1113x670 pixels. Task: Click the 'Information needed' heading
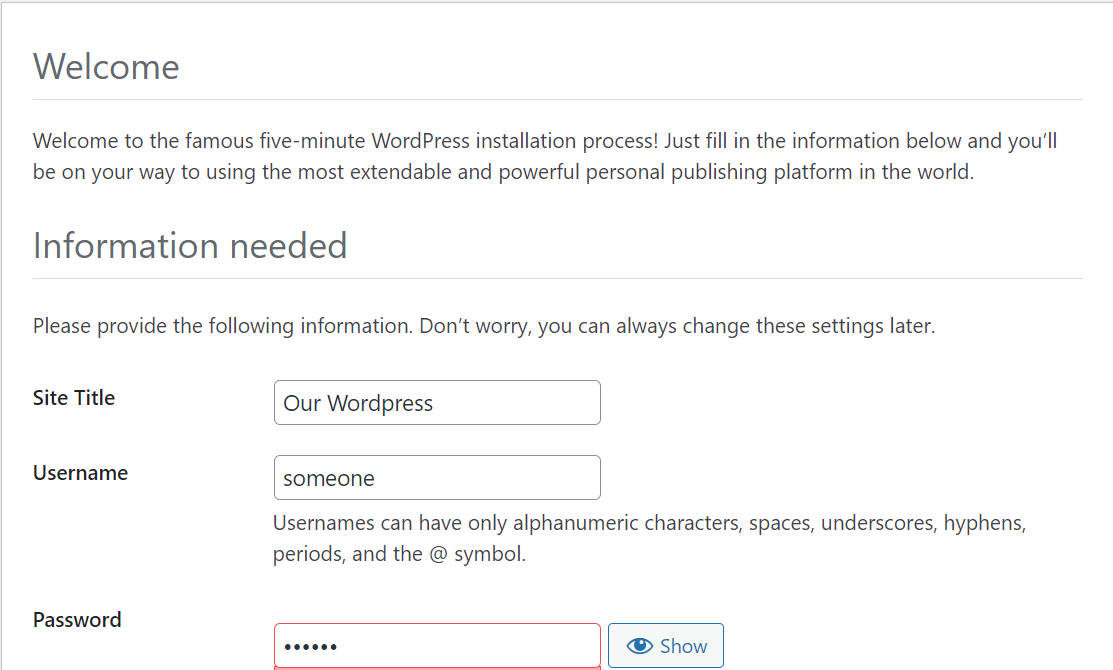pos(190,246)
